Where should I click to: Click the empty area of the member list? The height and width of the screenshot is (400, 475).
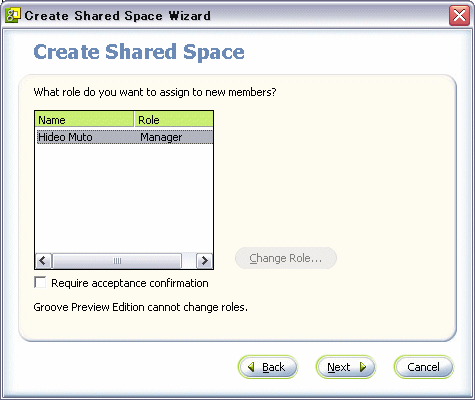pyautogui.click(x=124, y=198)
